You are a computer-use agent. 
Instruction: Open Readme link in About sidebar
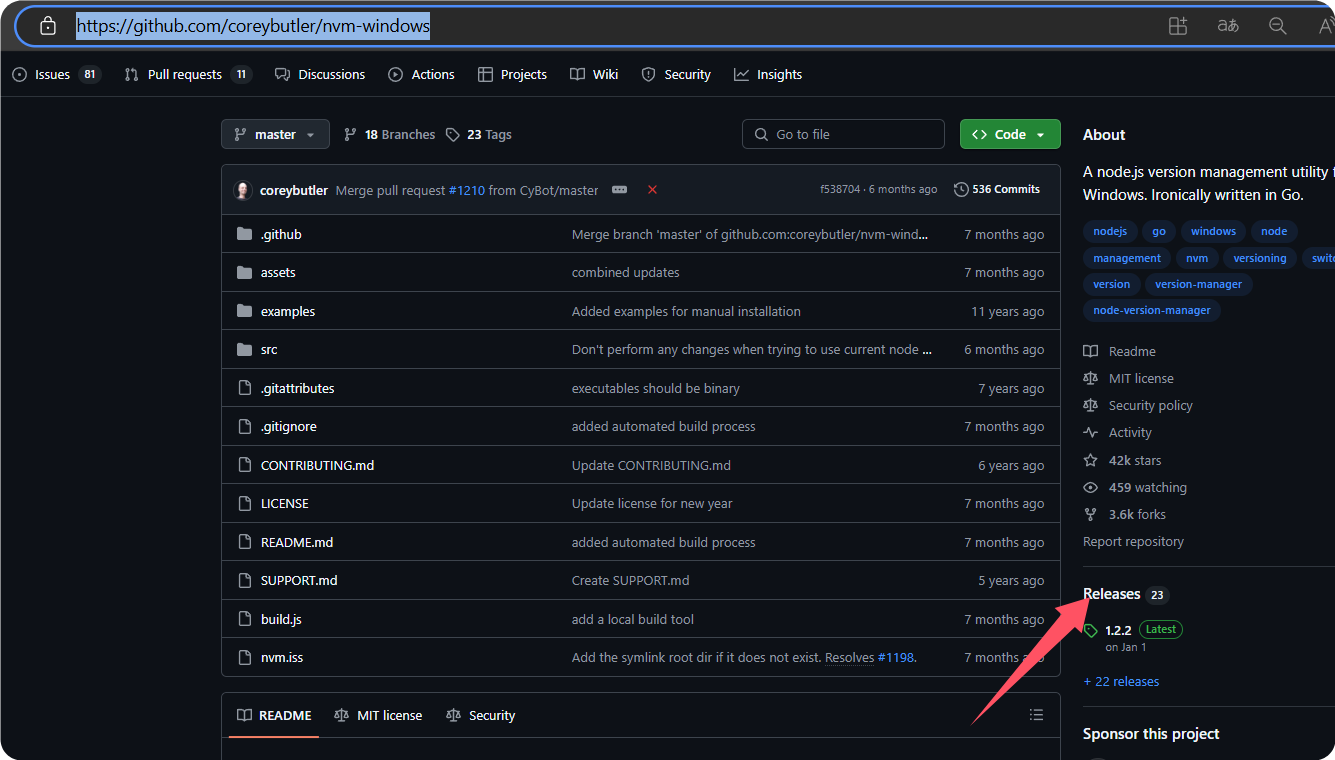pyautogui.click(x=1120, y=351)
